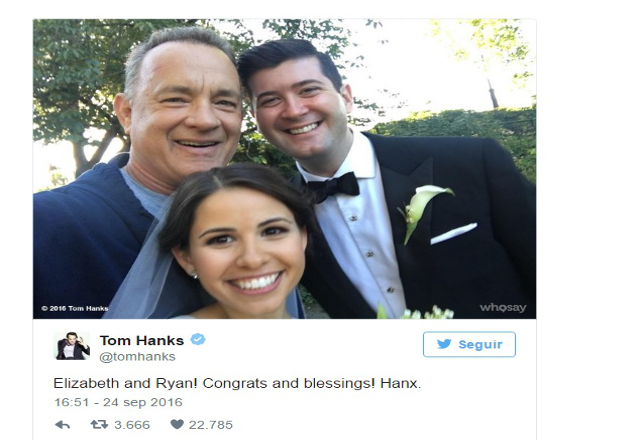Click the 3.666 retweet count
Viewport: 640px width, 440px height.
(132, 425)
